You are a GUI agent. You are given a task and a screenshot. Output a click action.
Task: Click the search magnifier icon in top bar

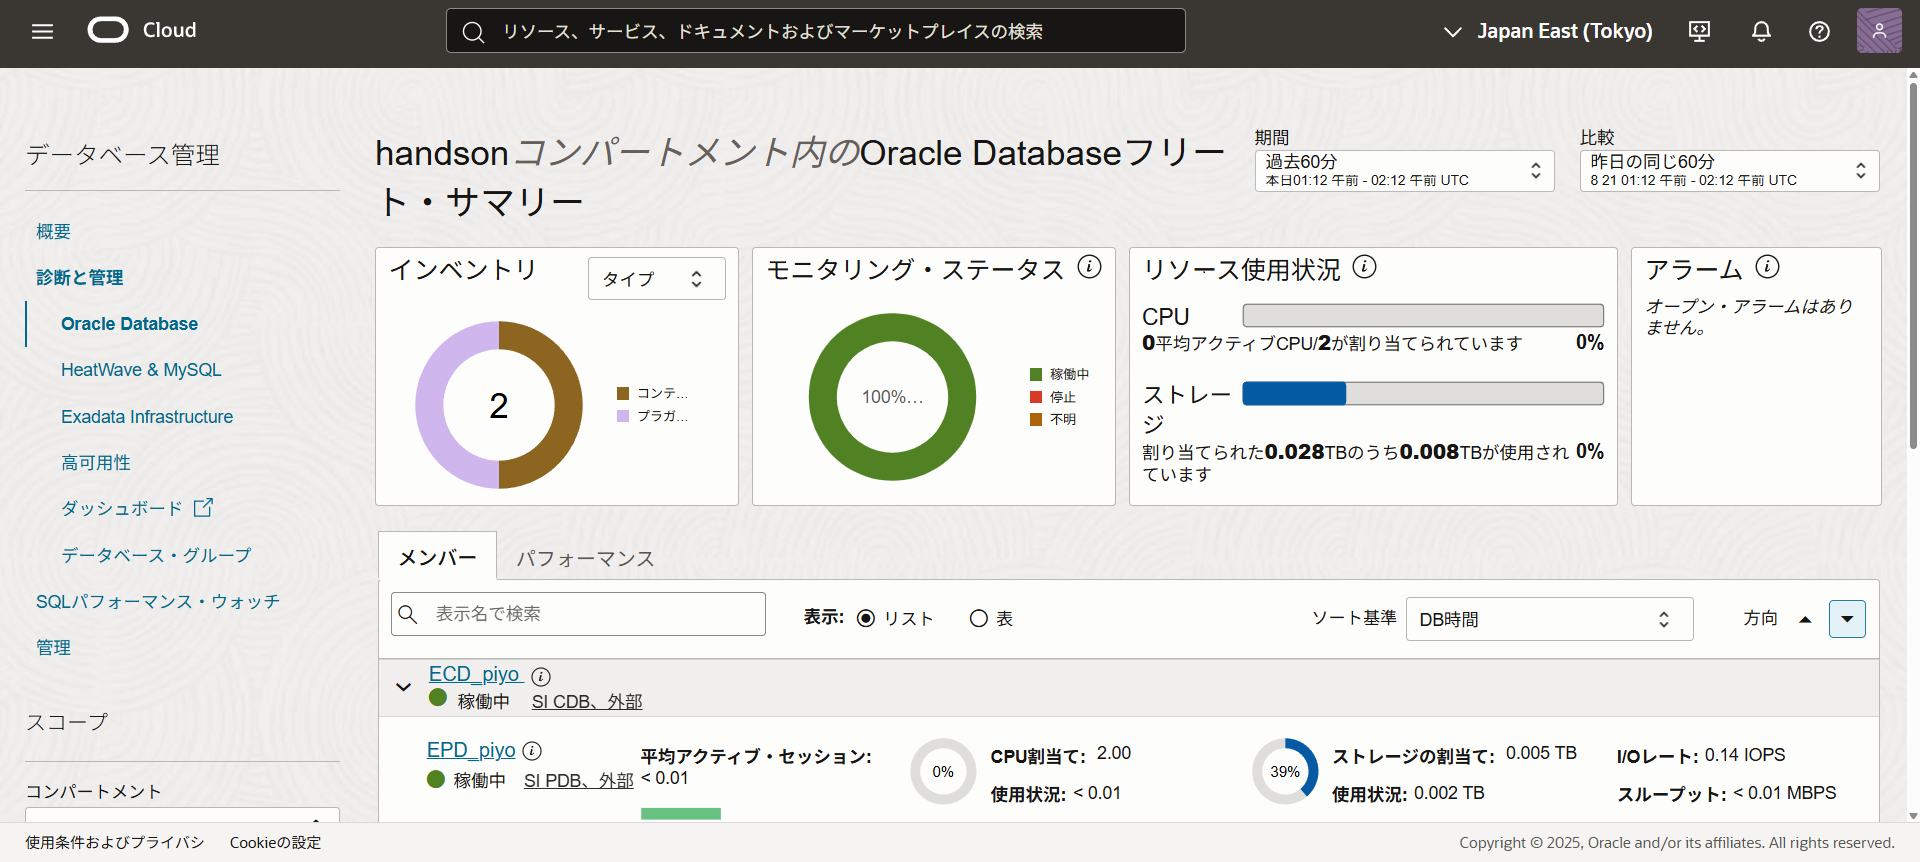pos(474,32)
